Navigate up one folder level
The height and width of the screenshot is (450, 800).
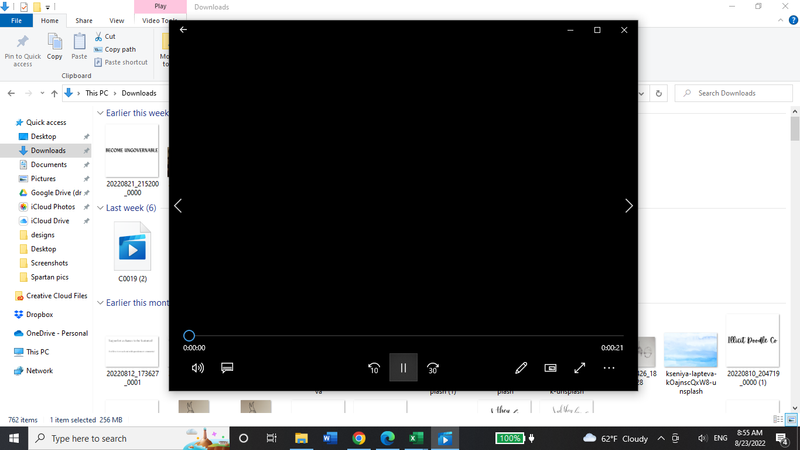[54, 93]
